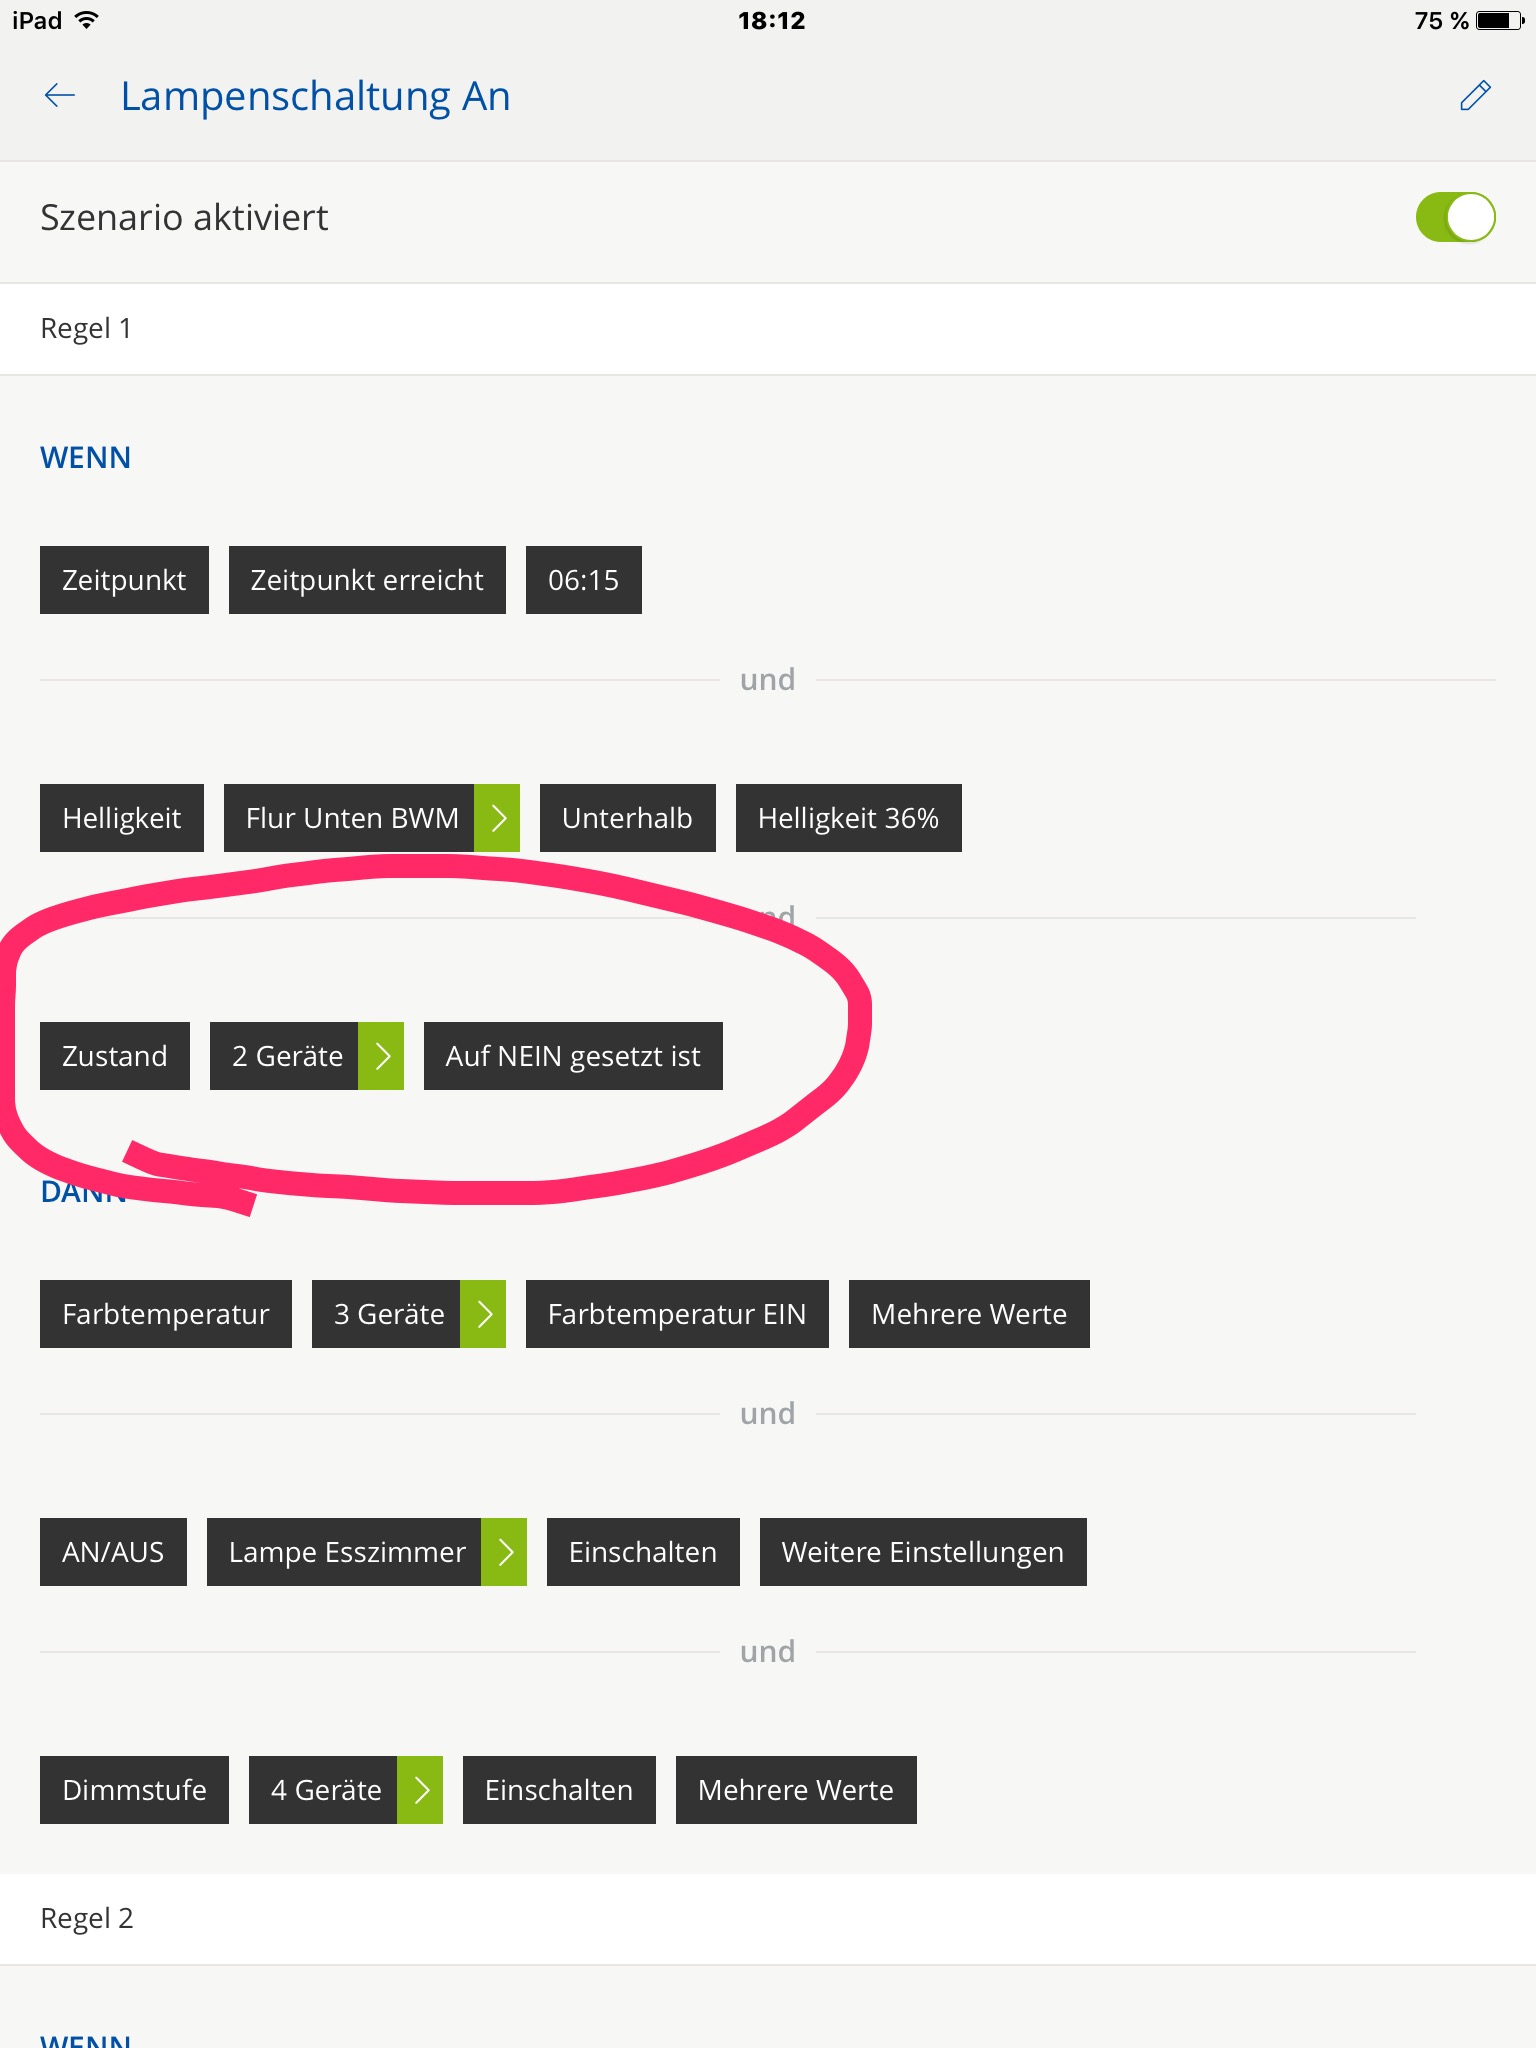The image size is (1536, 2048).
Task: Select the Zeitpunkt erreicht condition
Action: pyautogui.click(x=367, y=580)
